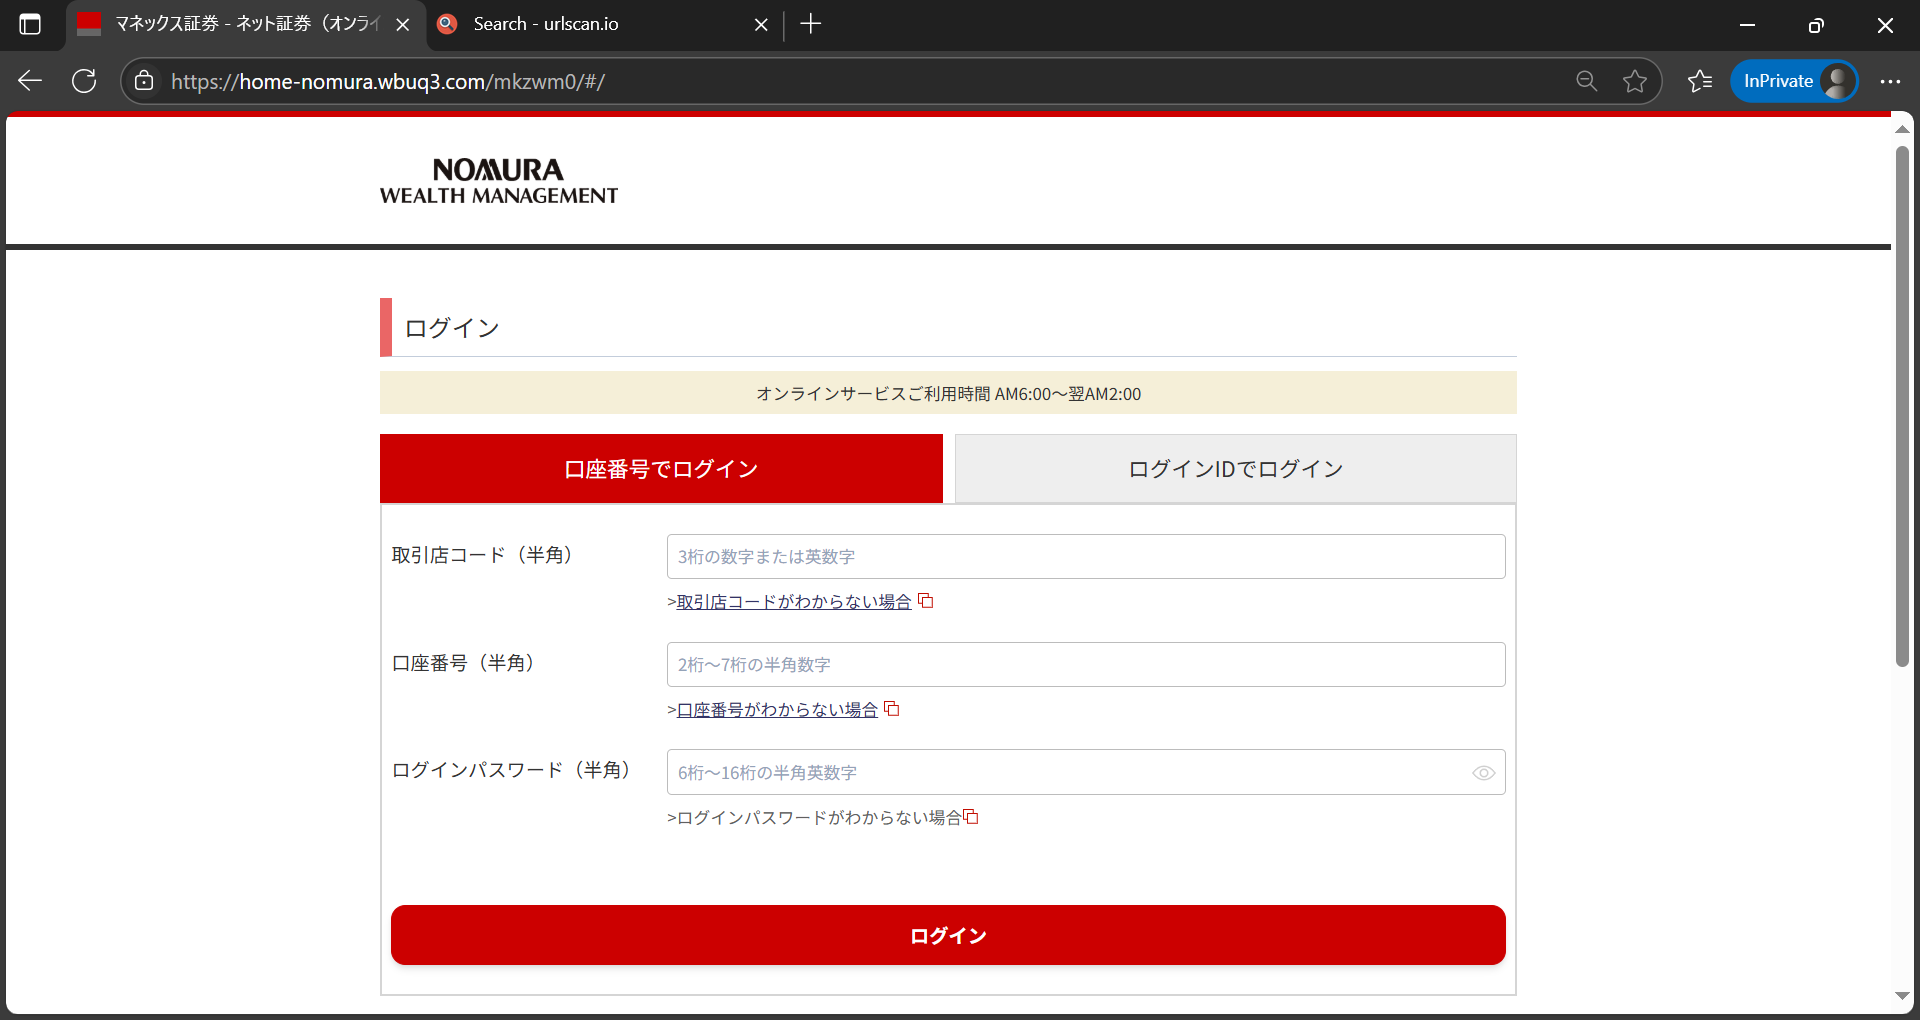Click the new-window icon after password help link
1920x1020 pixels.
coord(971,817)
